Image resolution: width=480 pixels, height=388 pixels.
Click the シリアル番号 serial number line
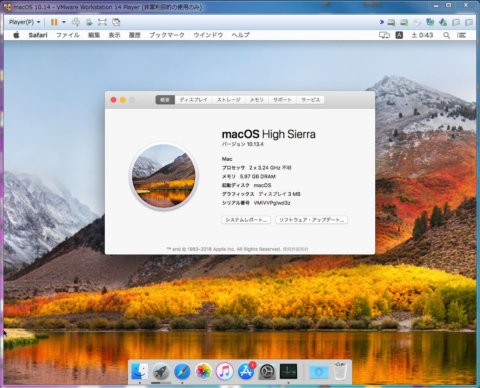[x=256, y=203]
